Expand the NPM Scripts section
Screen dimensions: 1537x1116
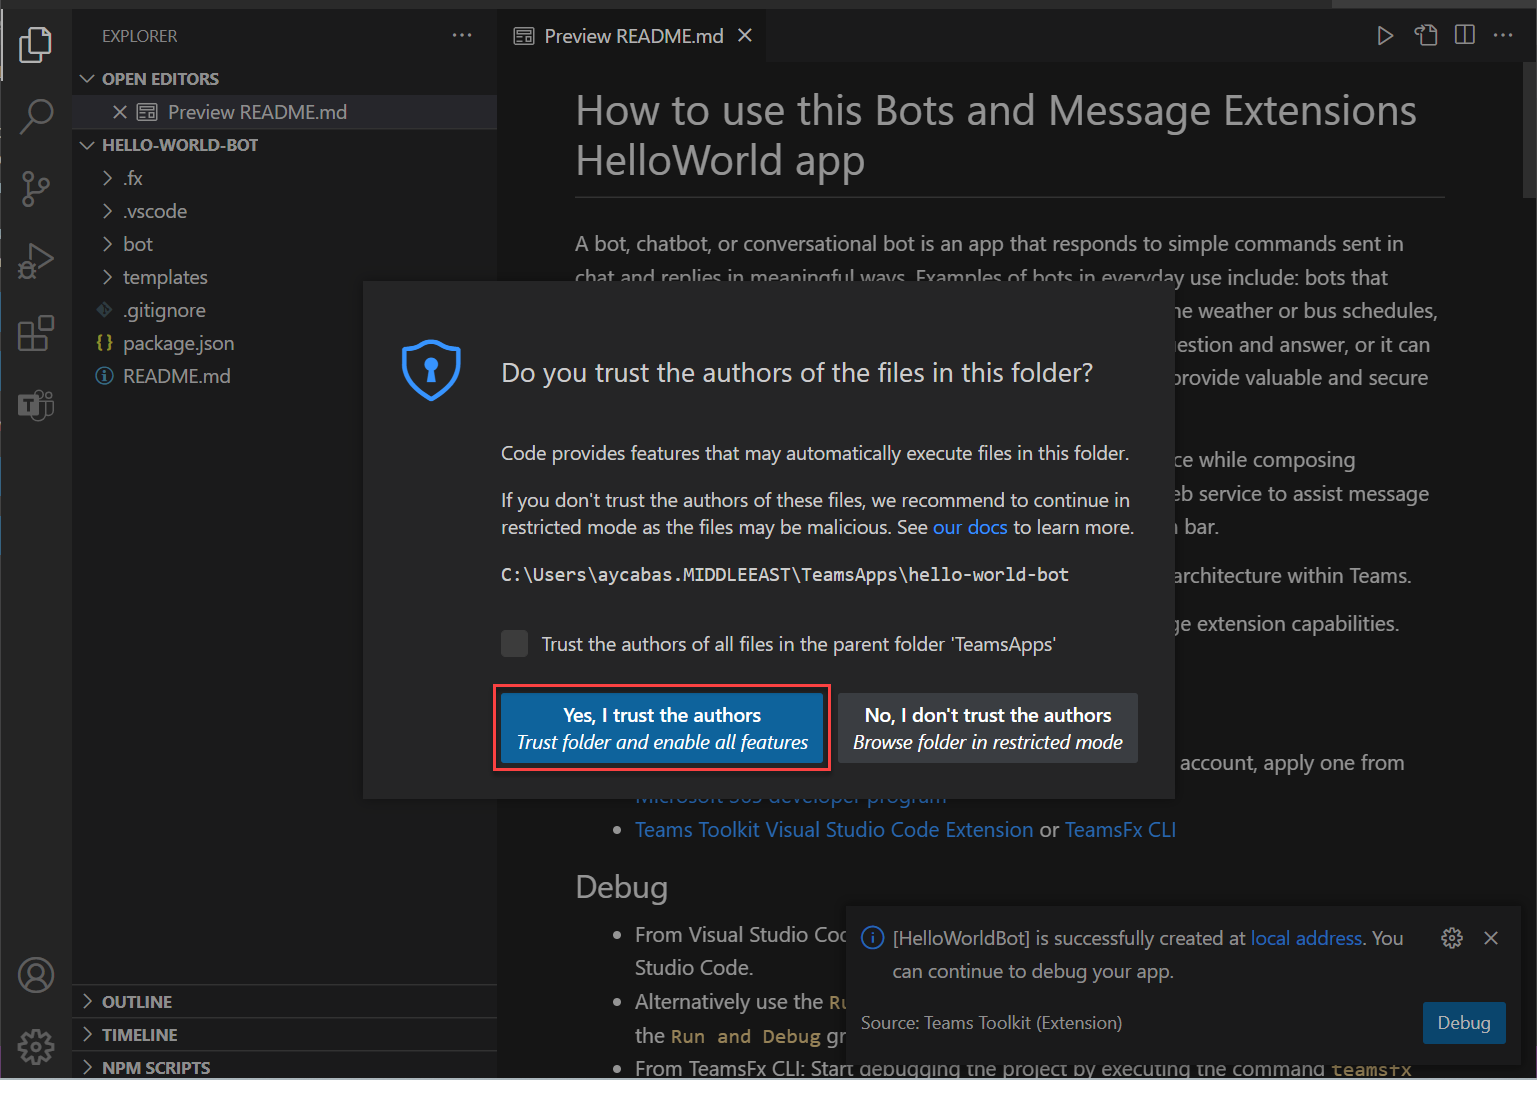284,1067
